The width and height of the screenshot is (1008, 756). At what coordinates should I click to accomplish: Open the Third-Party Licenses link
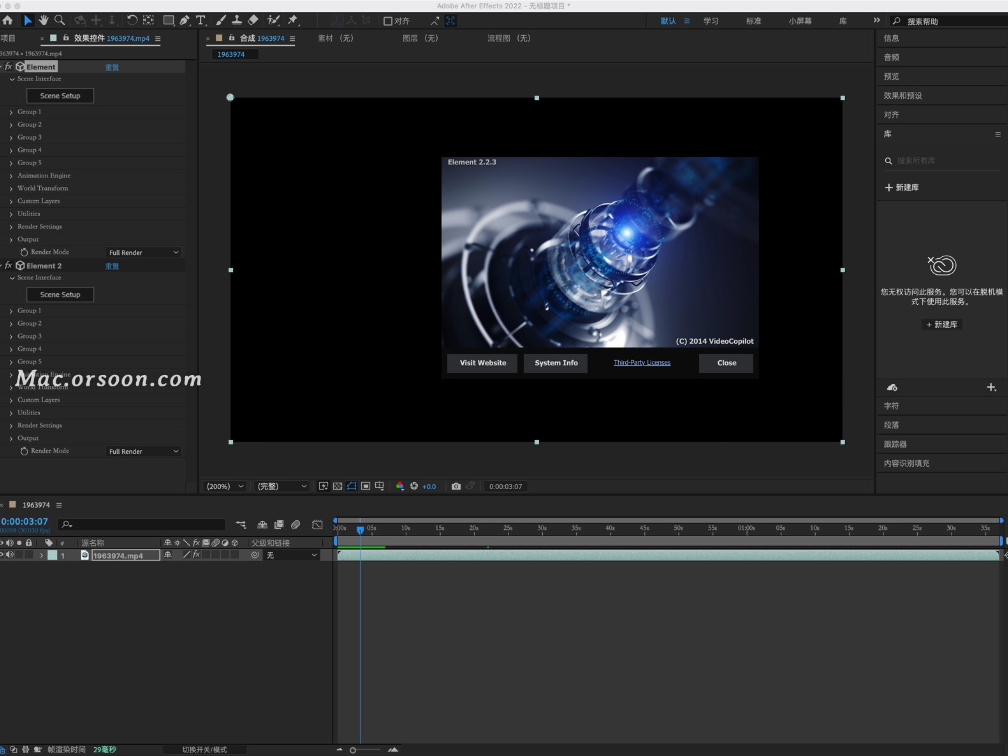641,363
